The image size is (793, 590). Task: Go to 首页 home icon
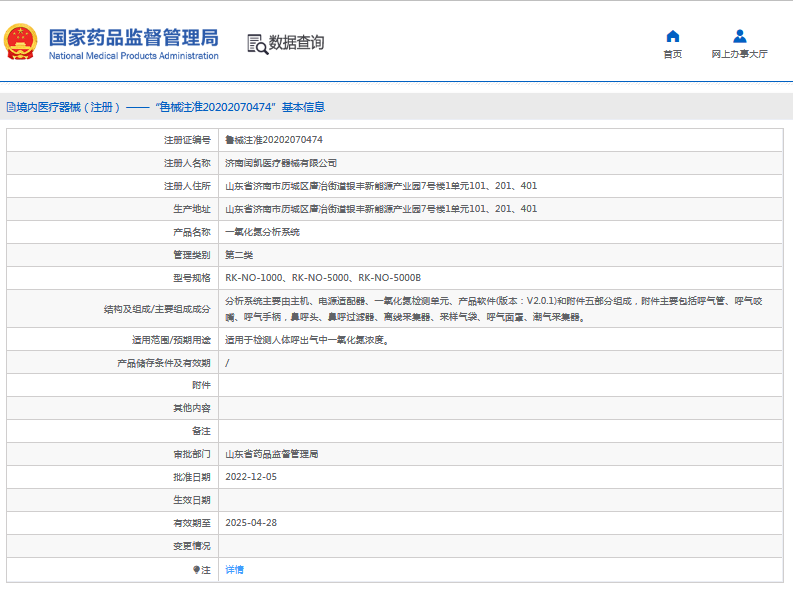tap(673, 36)
